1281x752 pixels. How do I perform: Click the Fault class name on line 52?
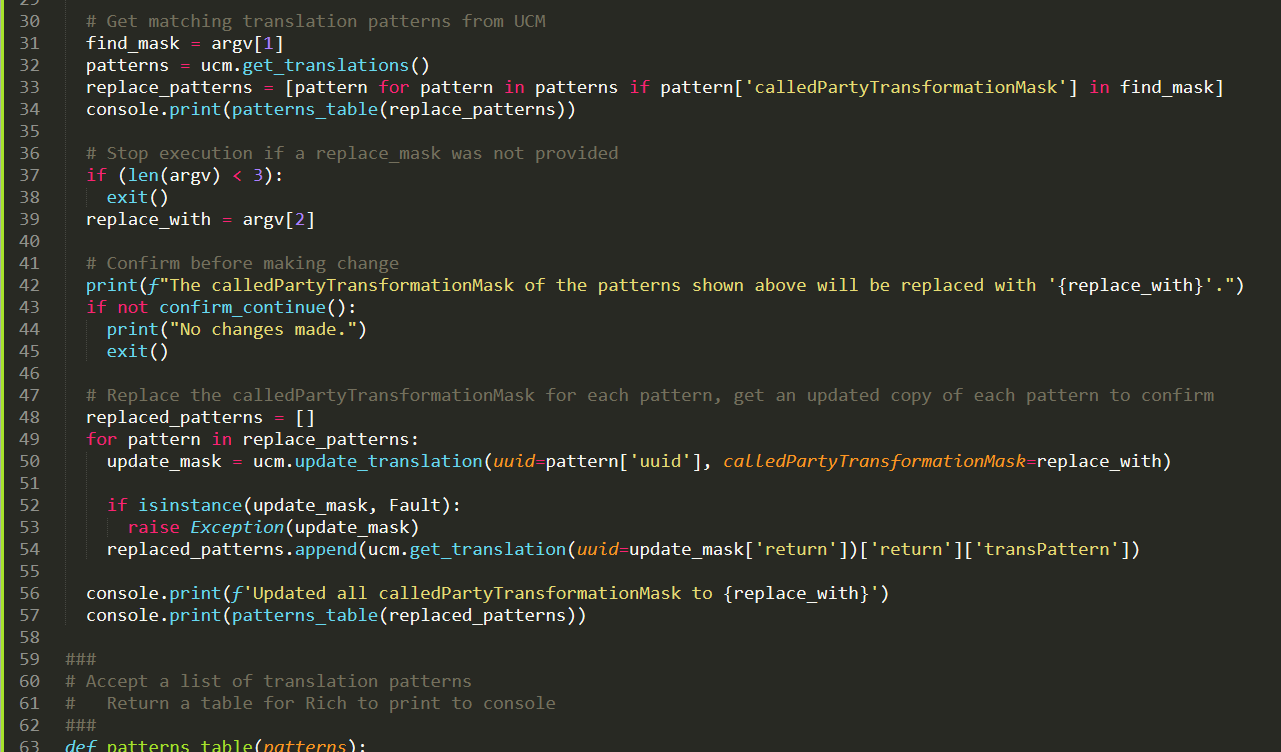[414, 505]
